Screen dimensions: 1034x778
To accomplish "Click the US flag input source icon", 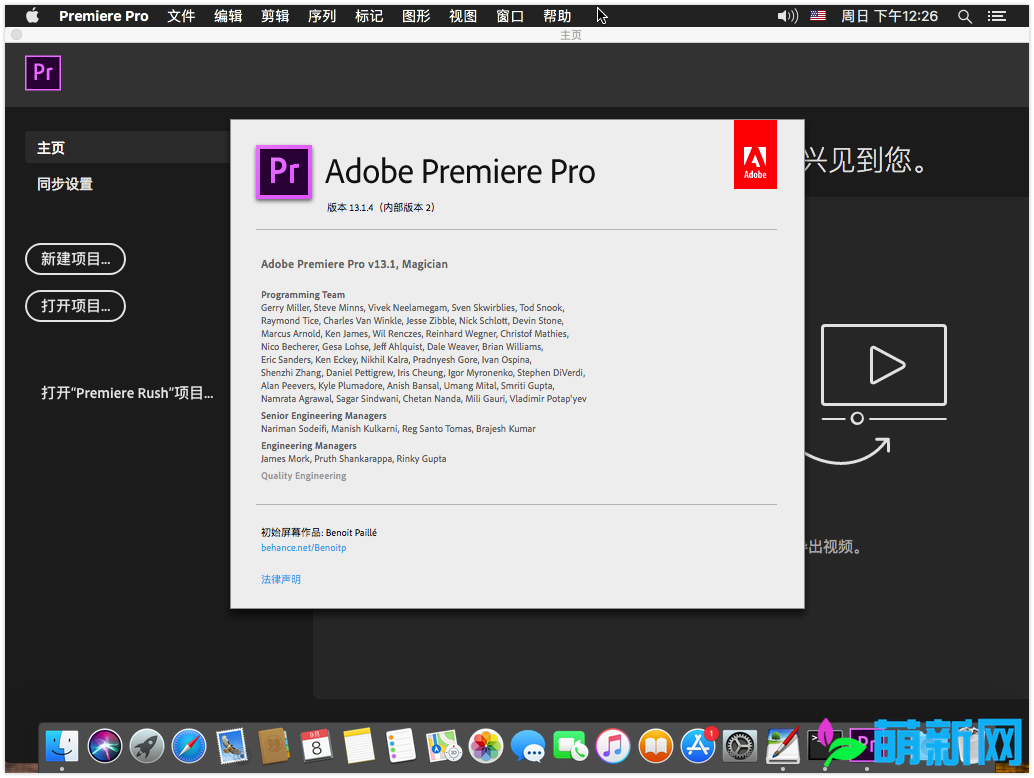I will click(x=818, y=16).
